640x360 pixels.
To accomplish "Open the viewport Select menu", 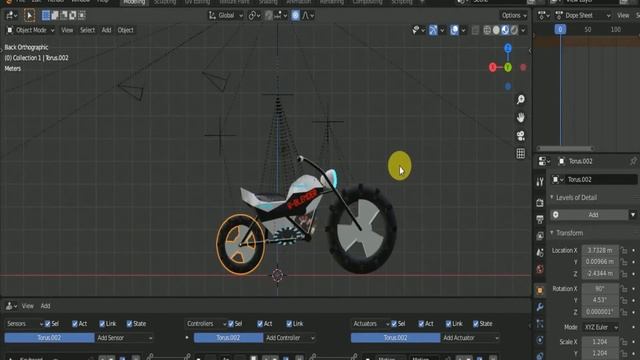I will click(x=87, y=30).
